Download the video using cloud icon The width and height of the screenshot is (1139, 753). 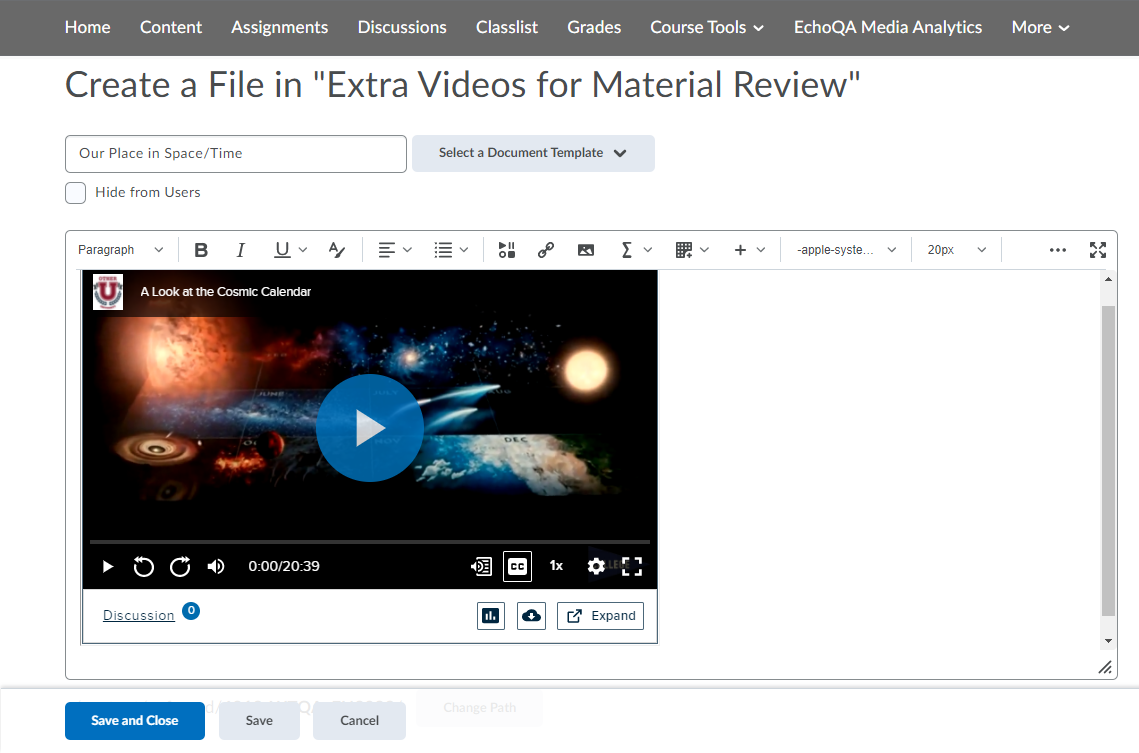tap(531, 616)
